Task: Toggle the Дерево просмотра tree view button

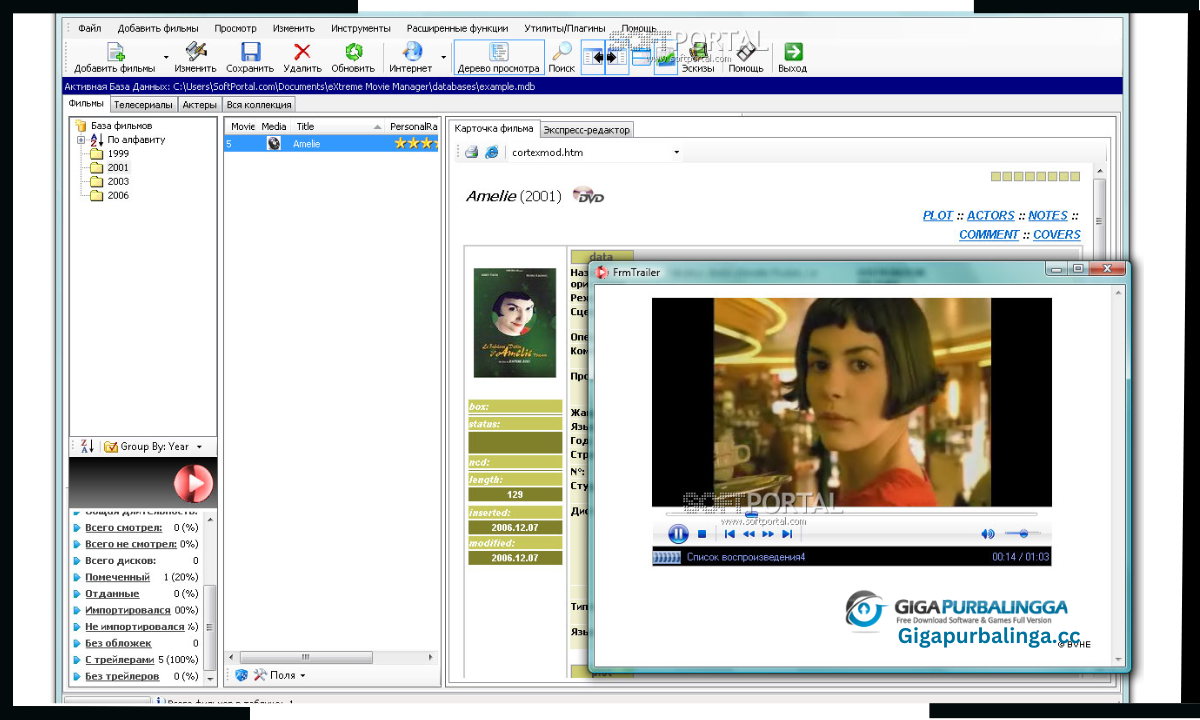Action: 499,58
